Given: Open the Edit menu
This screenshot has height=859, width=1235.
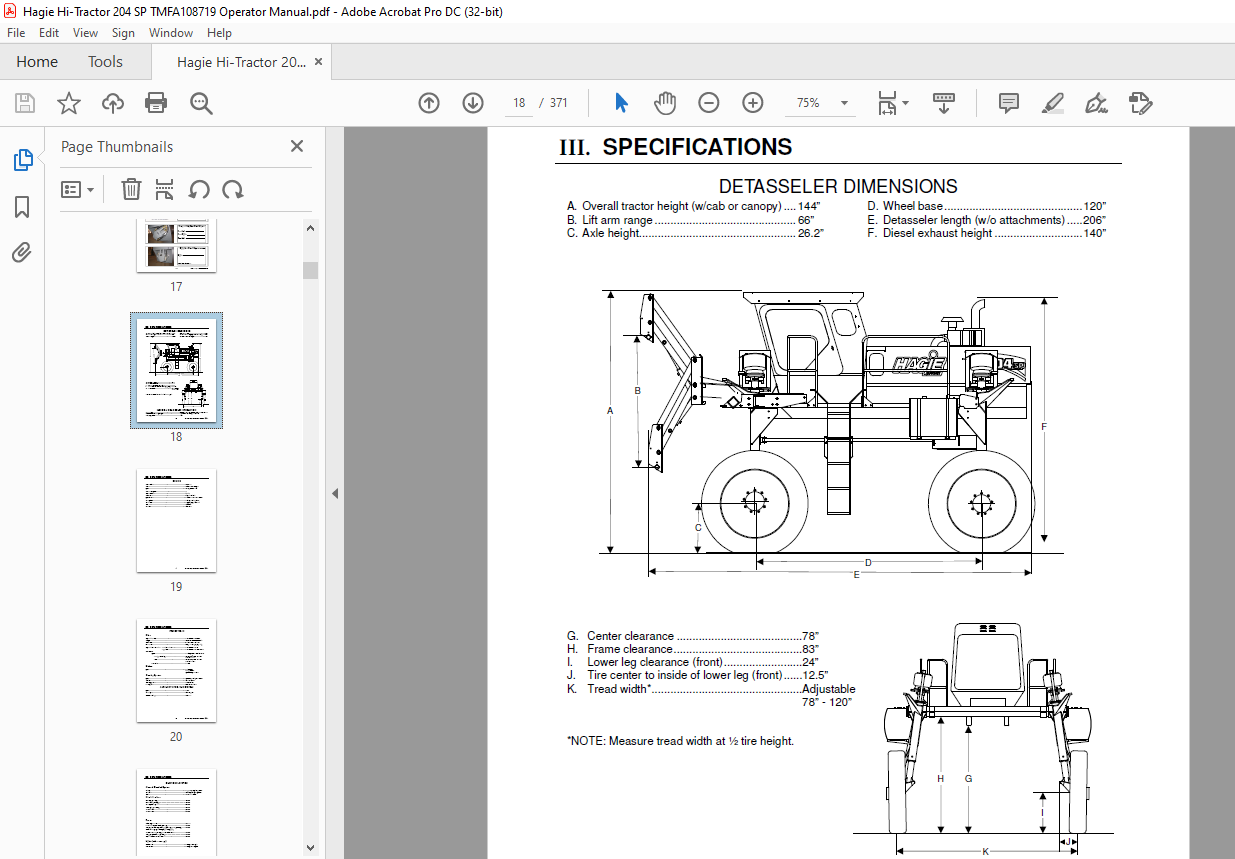Looking at the screenshot, I should pyautogui.click(x=49, y=33).
